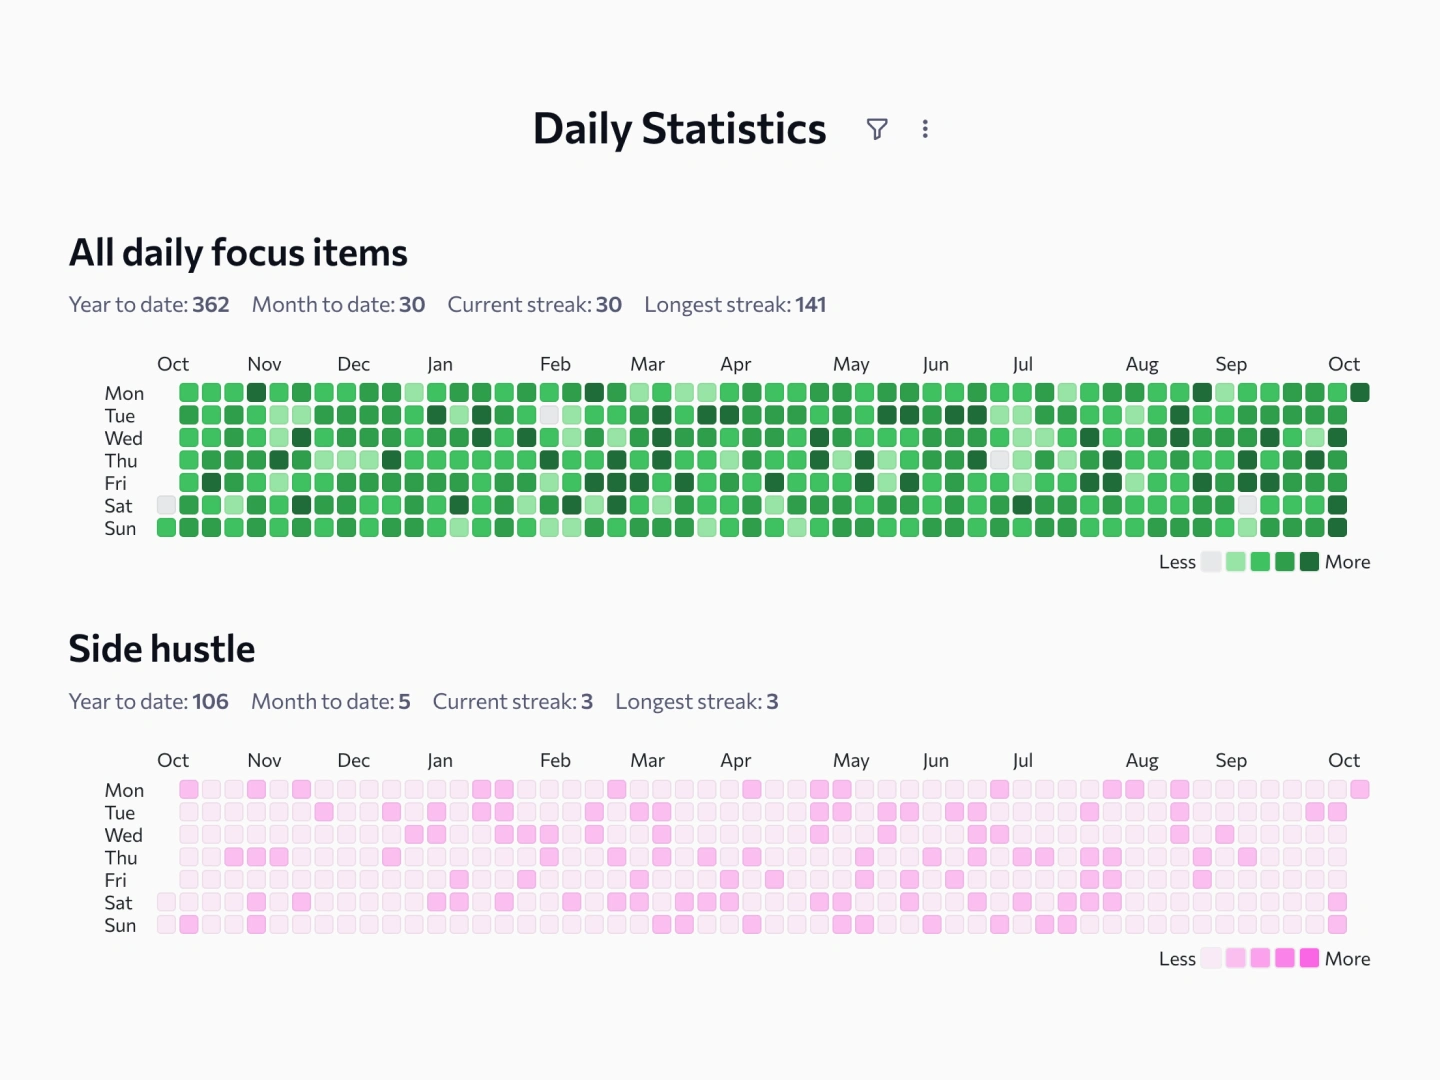This screenshot has height=1080, width=1440.
Task: Click the light green legend swatch
Action: [1236, 562]
